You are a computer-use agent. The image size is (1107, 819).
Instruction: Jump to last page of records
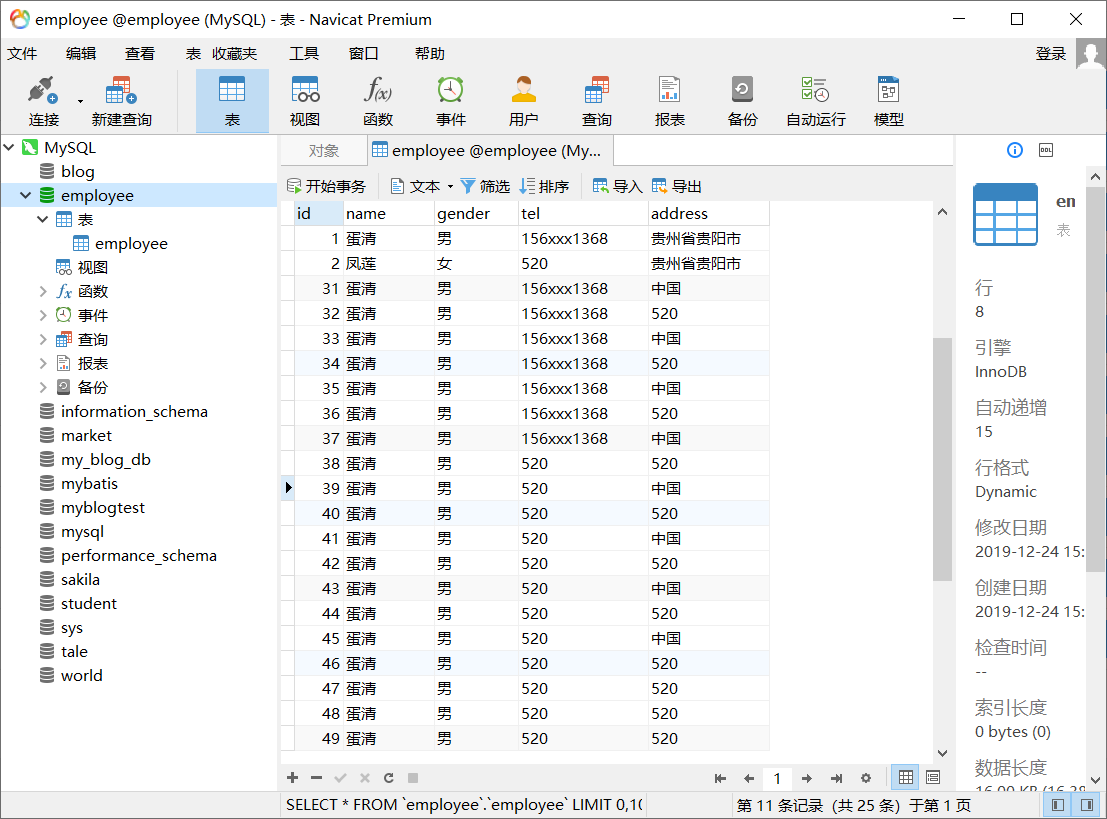tap(837, 778)
